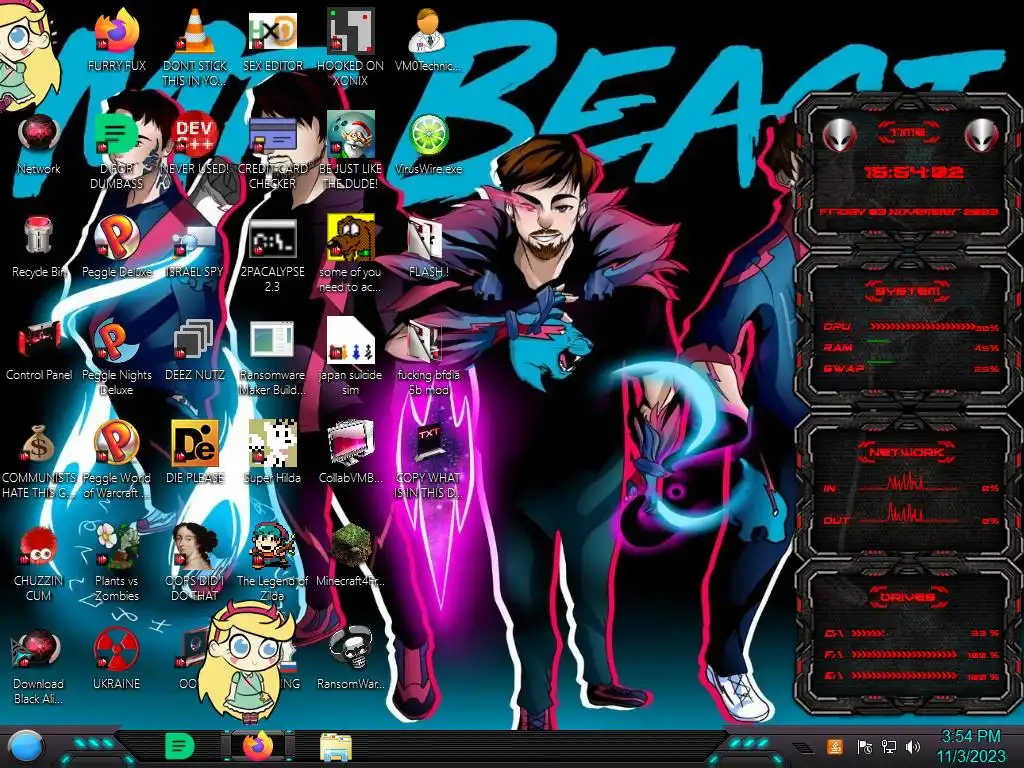This screenshot has height=768, width=1024.
Task: Open the portrait icon OOPS DID I DO THAT
Action: 195,546
